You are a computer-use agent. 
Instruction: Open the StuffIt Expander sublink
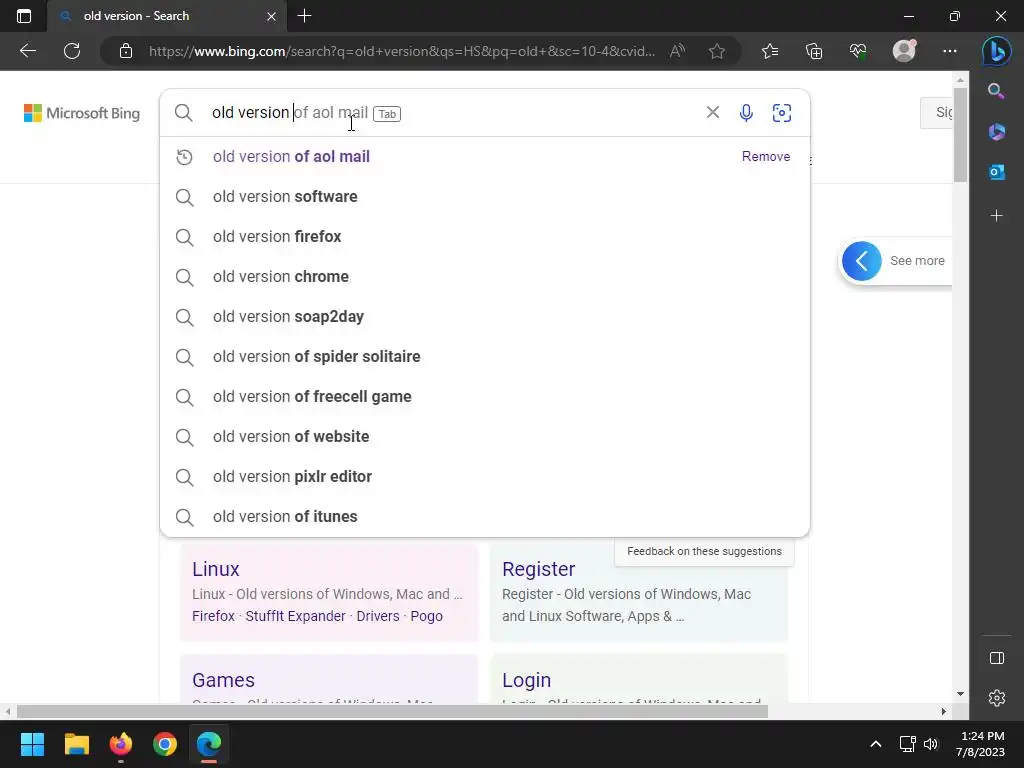(295, 616)
